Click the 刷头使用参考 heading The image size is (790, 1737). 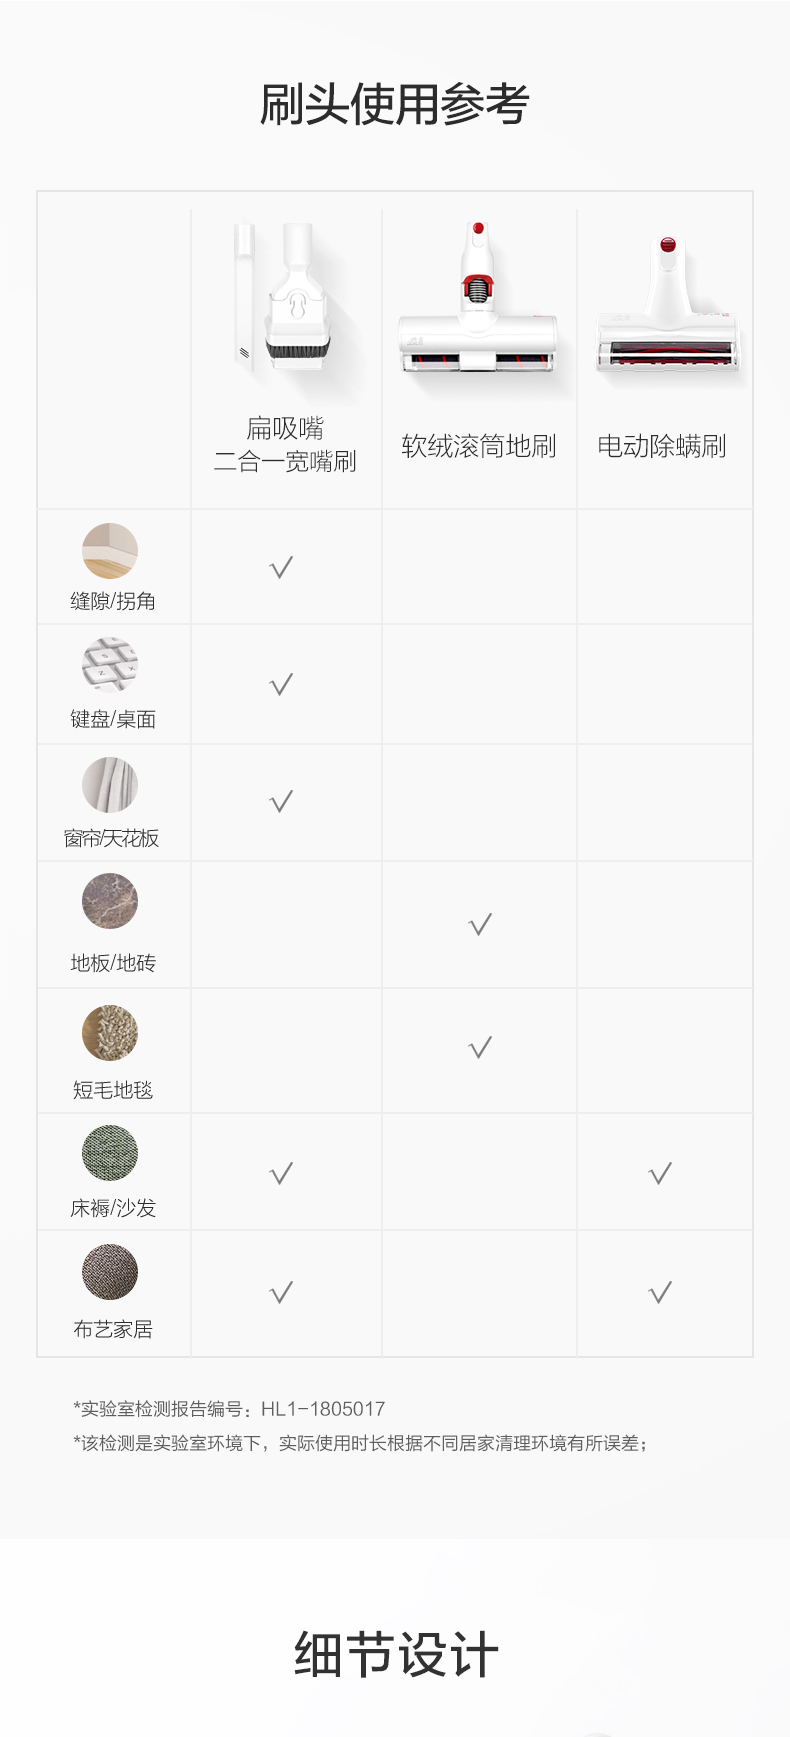click(x=394, y=105)
